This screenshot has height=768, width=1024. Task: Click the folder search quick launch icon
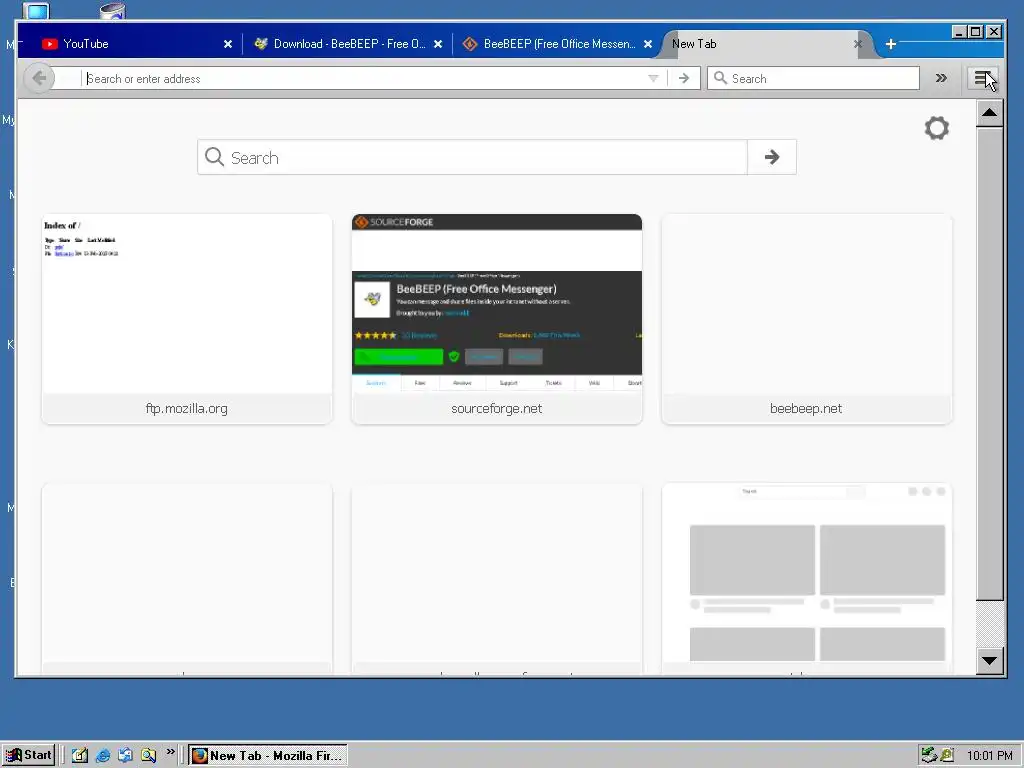pos(148,755)
